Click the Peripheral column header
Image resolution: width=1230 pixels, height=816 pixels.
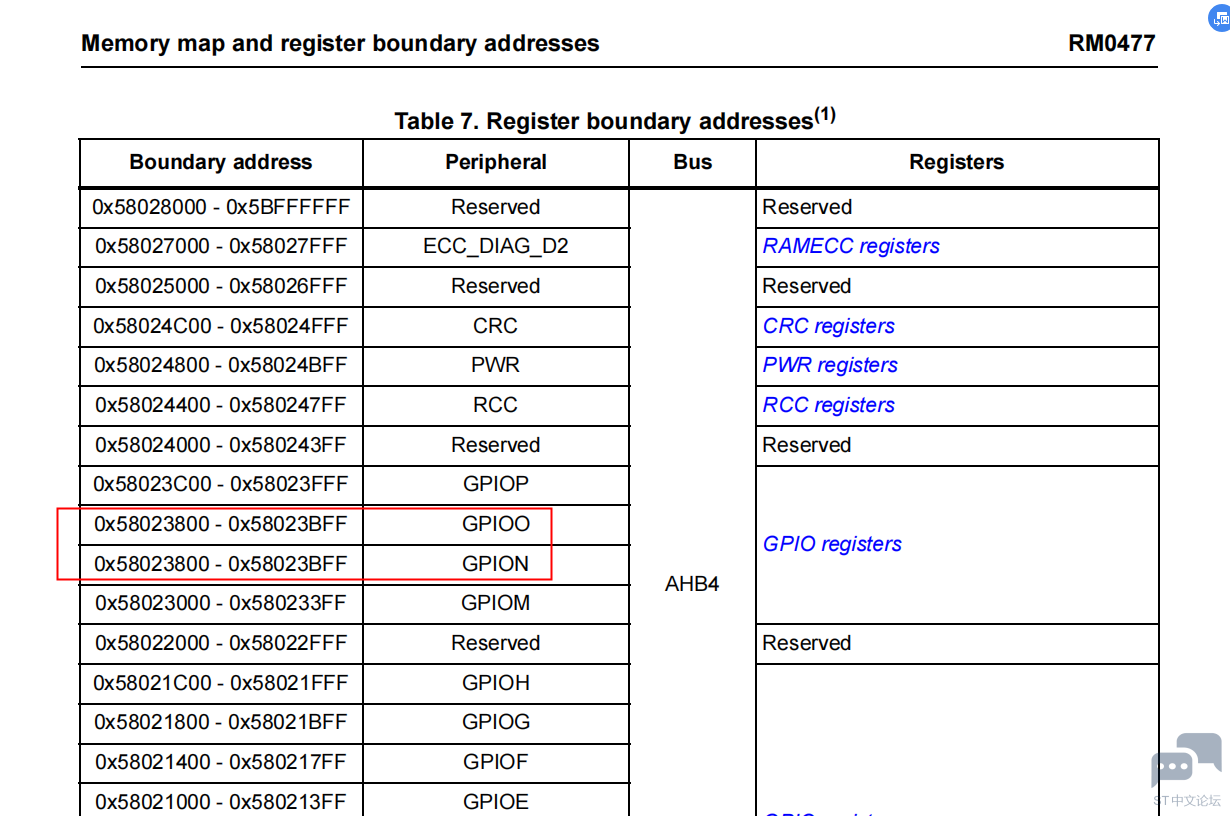click(x=496, y=162)
